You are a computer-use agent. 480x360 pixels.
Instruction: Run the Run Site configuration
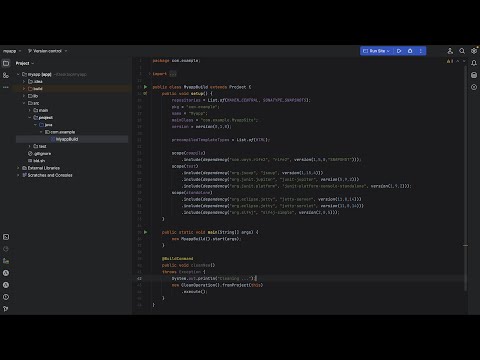point(399,51)
